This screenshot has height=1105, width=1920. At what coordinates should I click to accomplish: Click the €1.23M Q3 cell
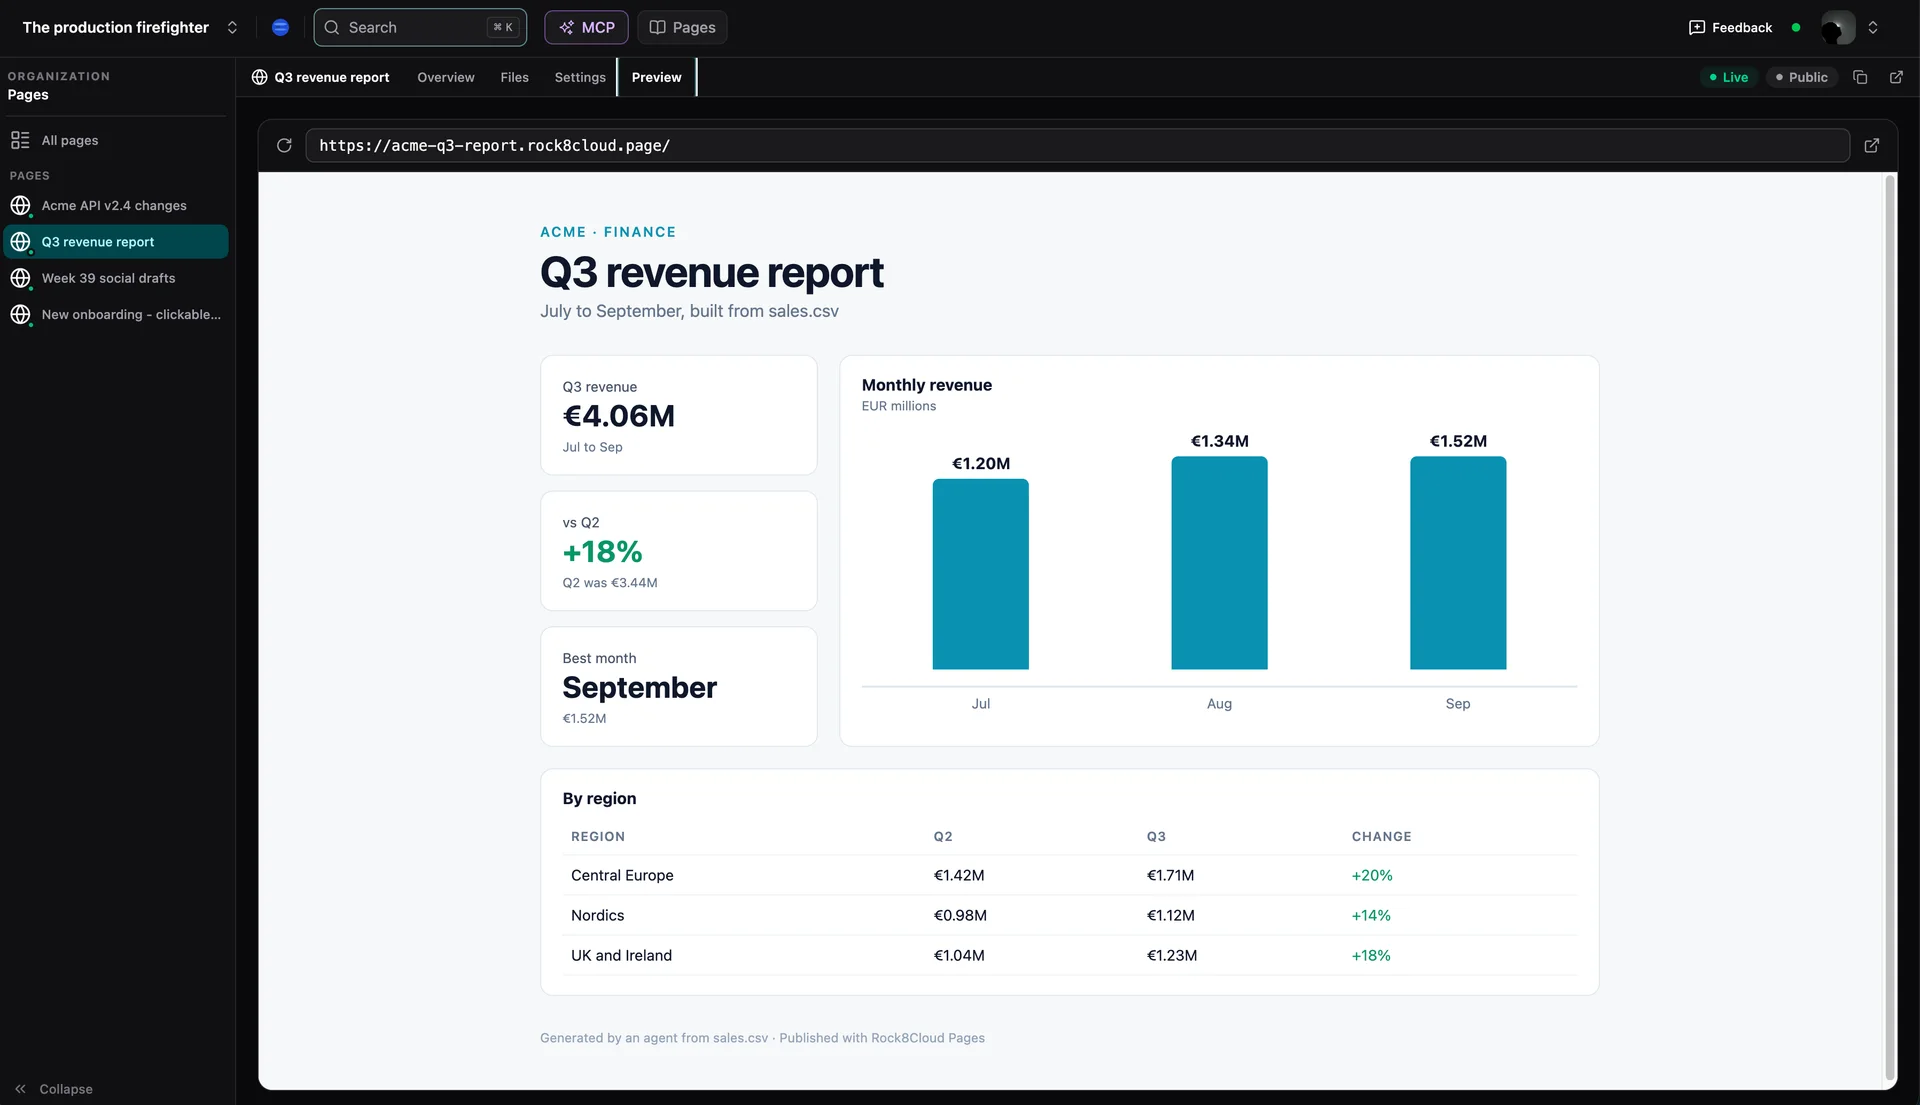coord(1172,955)
